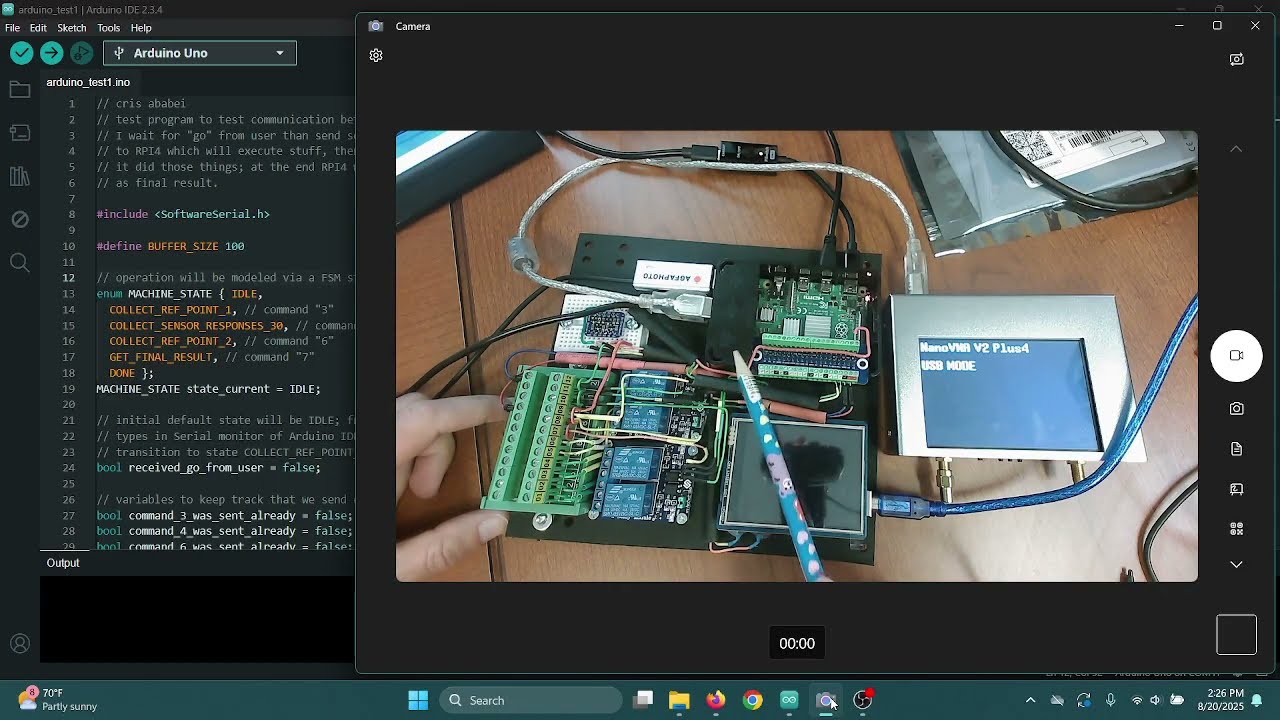Screen dimensions: 1280x720
Task: Open the Search sidebar icon in Arduino IDE
Action: tap(19, 263)
